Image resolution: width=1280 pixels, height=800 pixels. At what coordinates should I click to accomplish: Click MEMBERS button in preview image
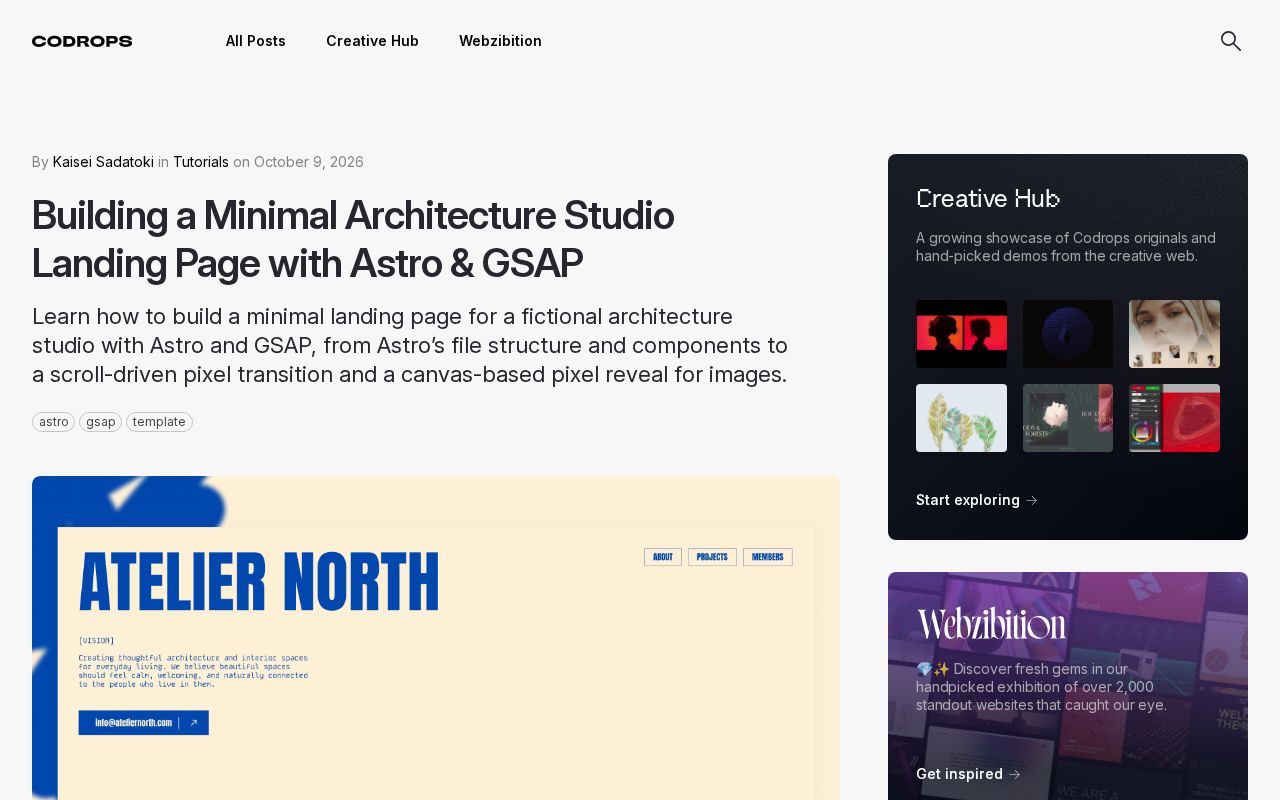(768, 557)
